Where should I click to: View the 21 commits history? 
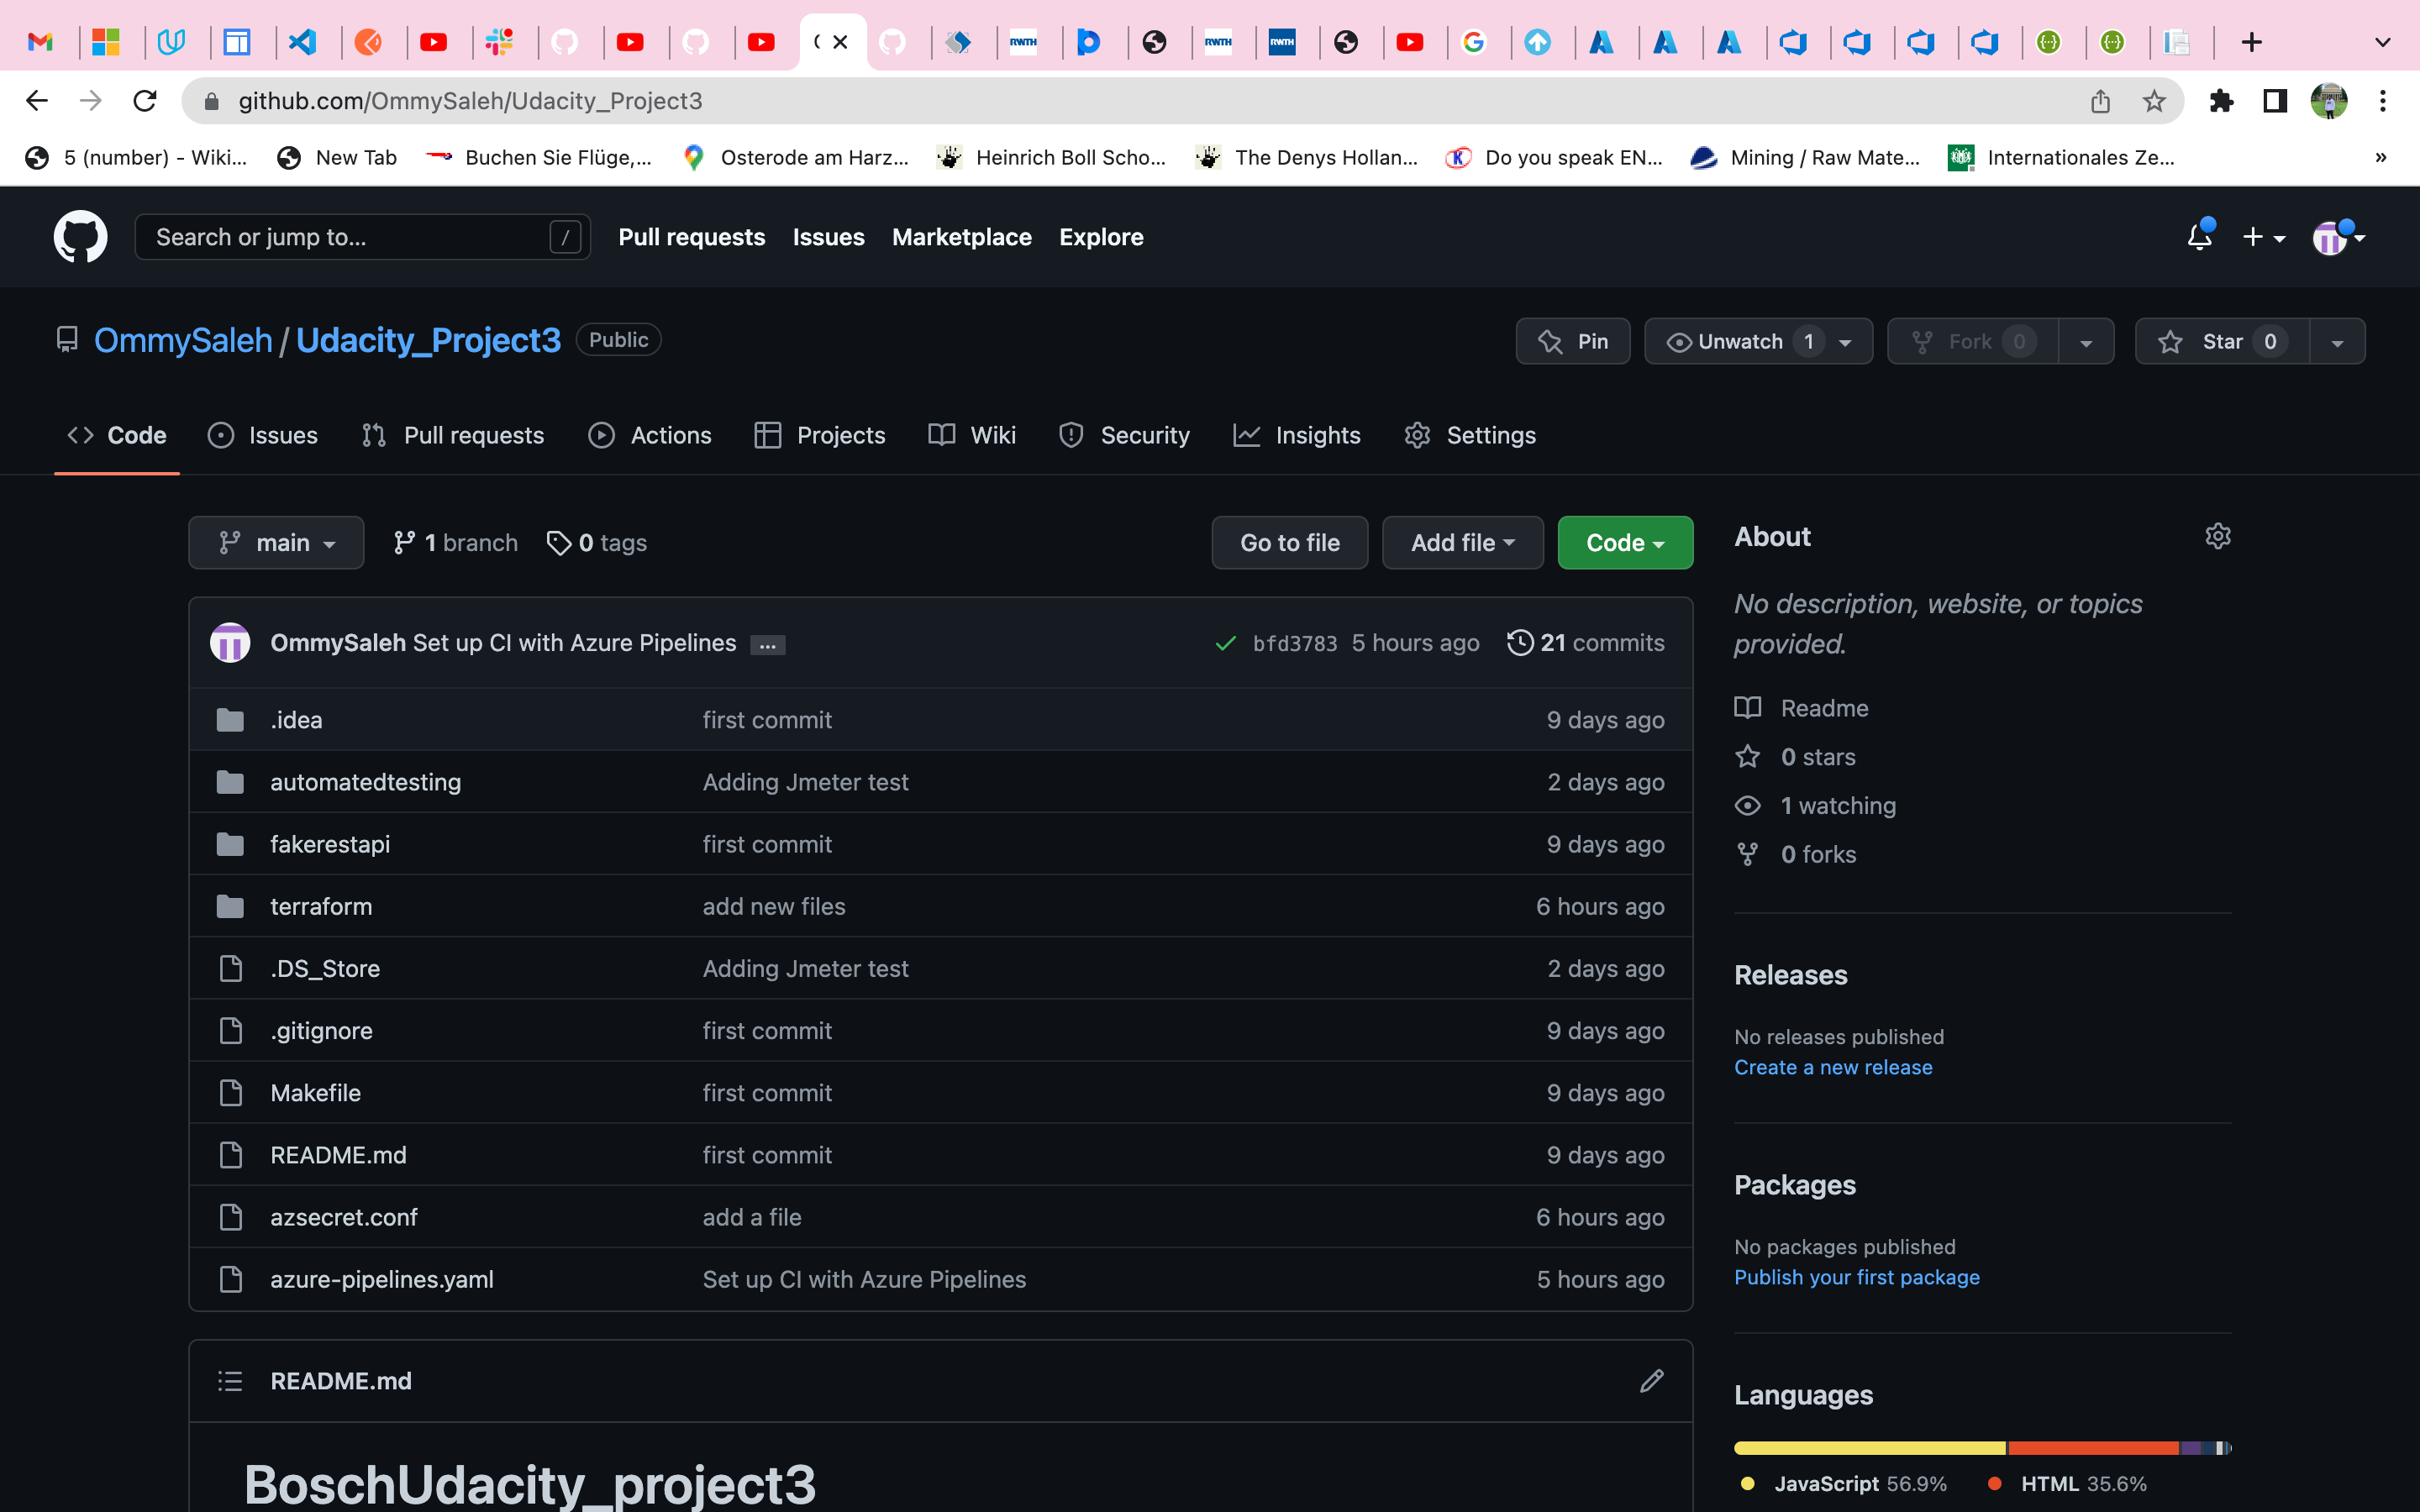(1585, 643)
